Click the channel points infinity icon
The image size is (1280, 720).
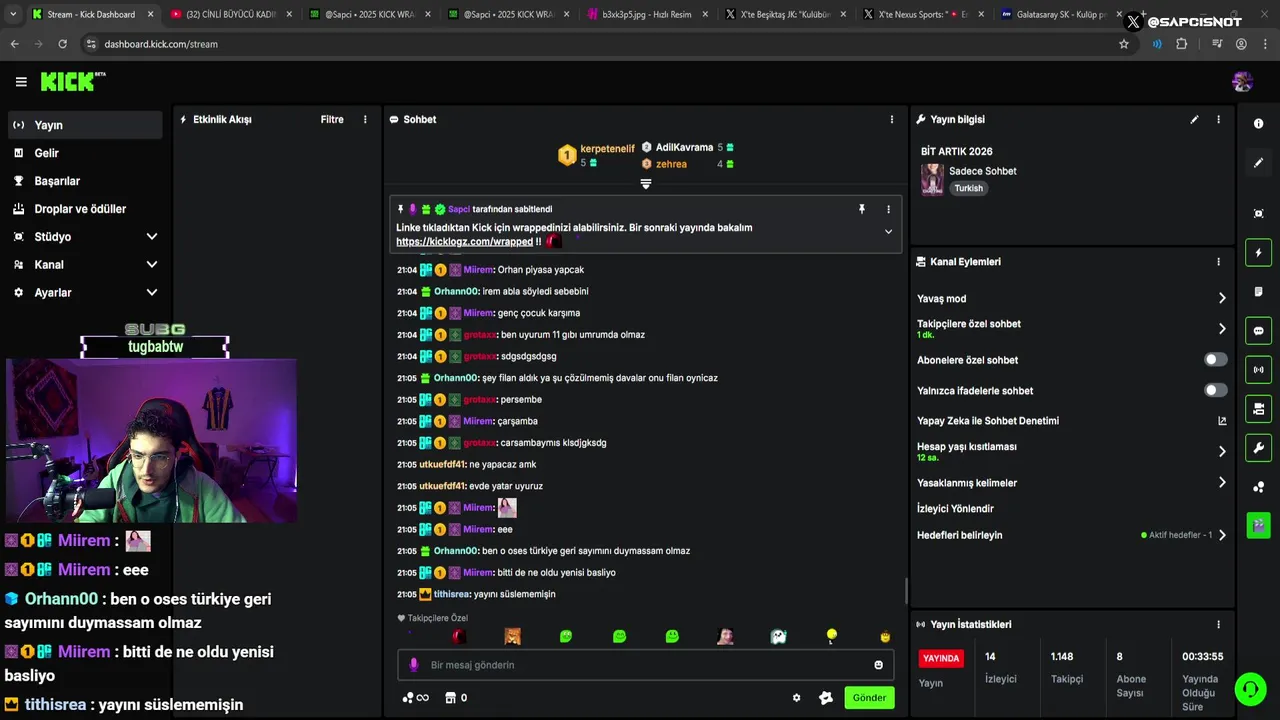click(x=415, y=698)
